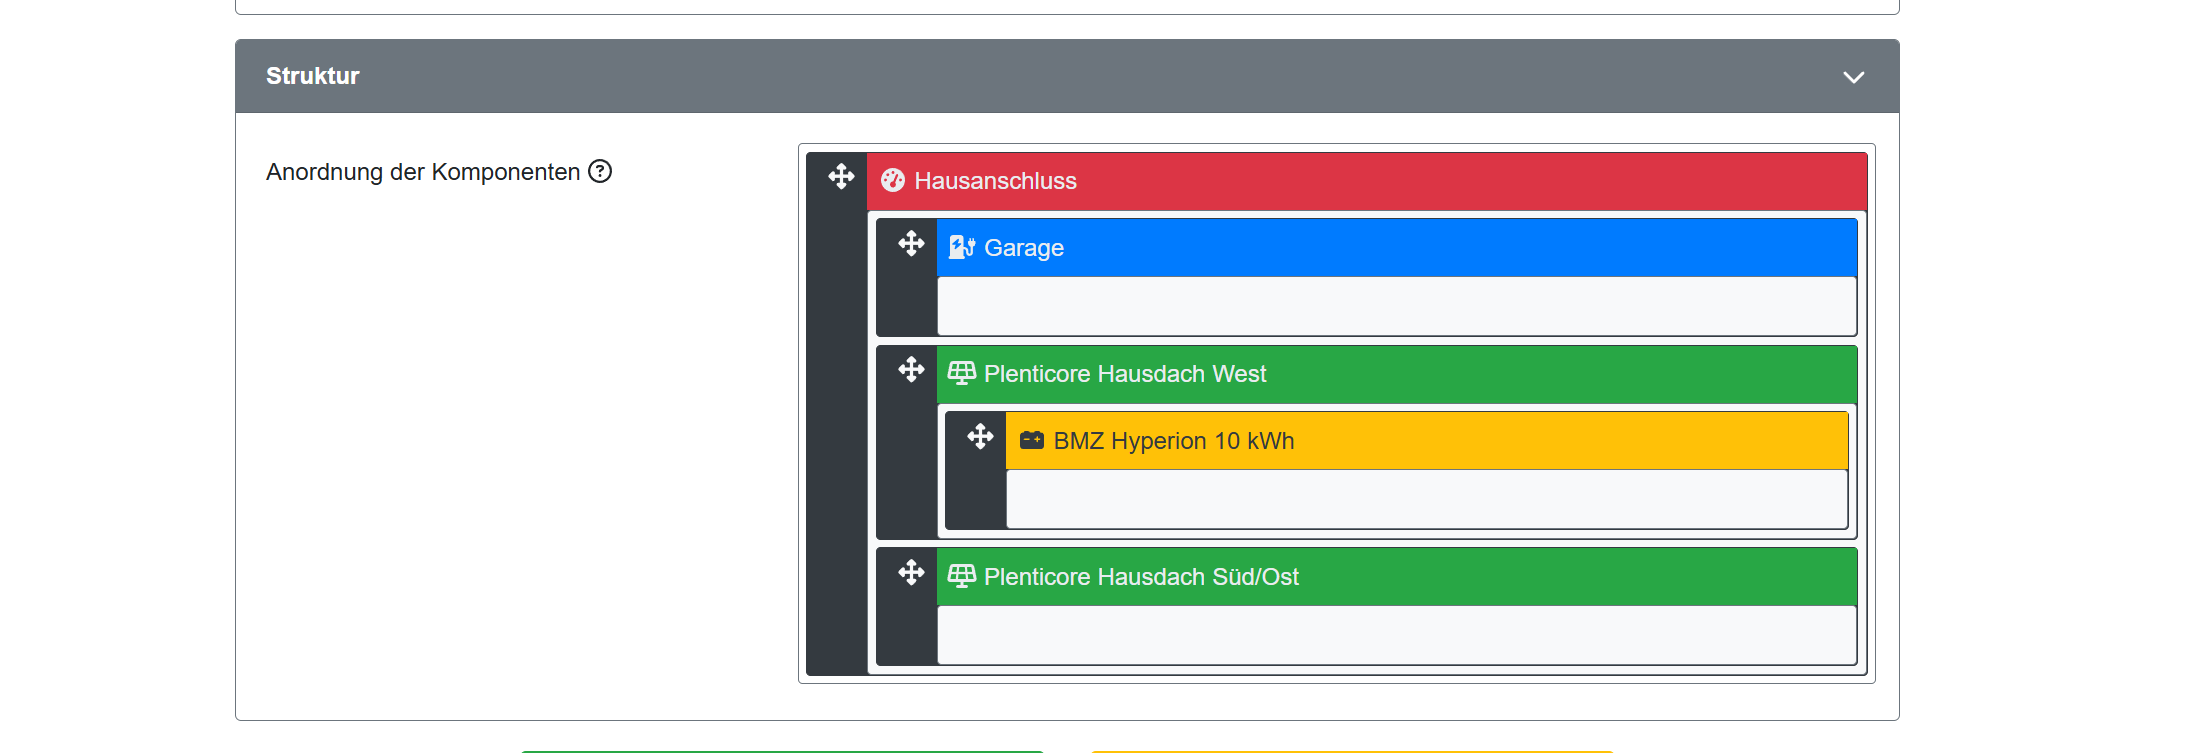Image resolution: width=2203 pixels, height=753 pixels.
Task: Grab the Garage move handle
Action: coord(911,244)
